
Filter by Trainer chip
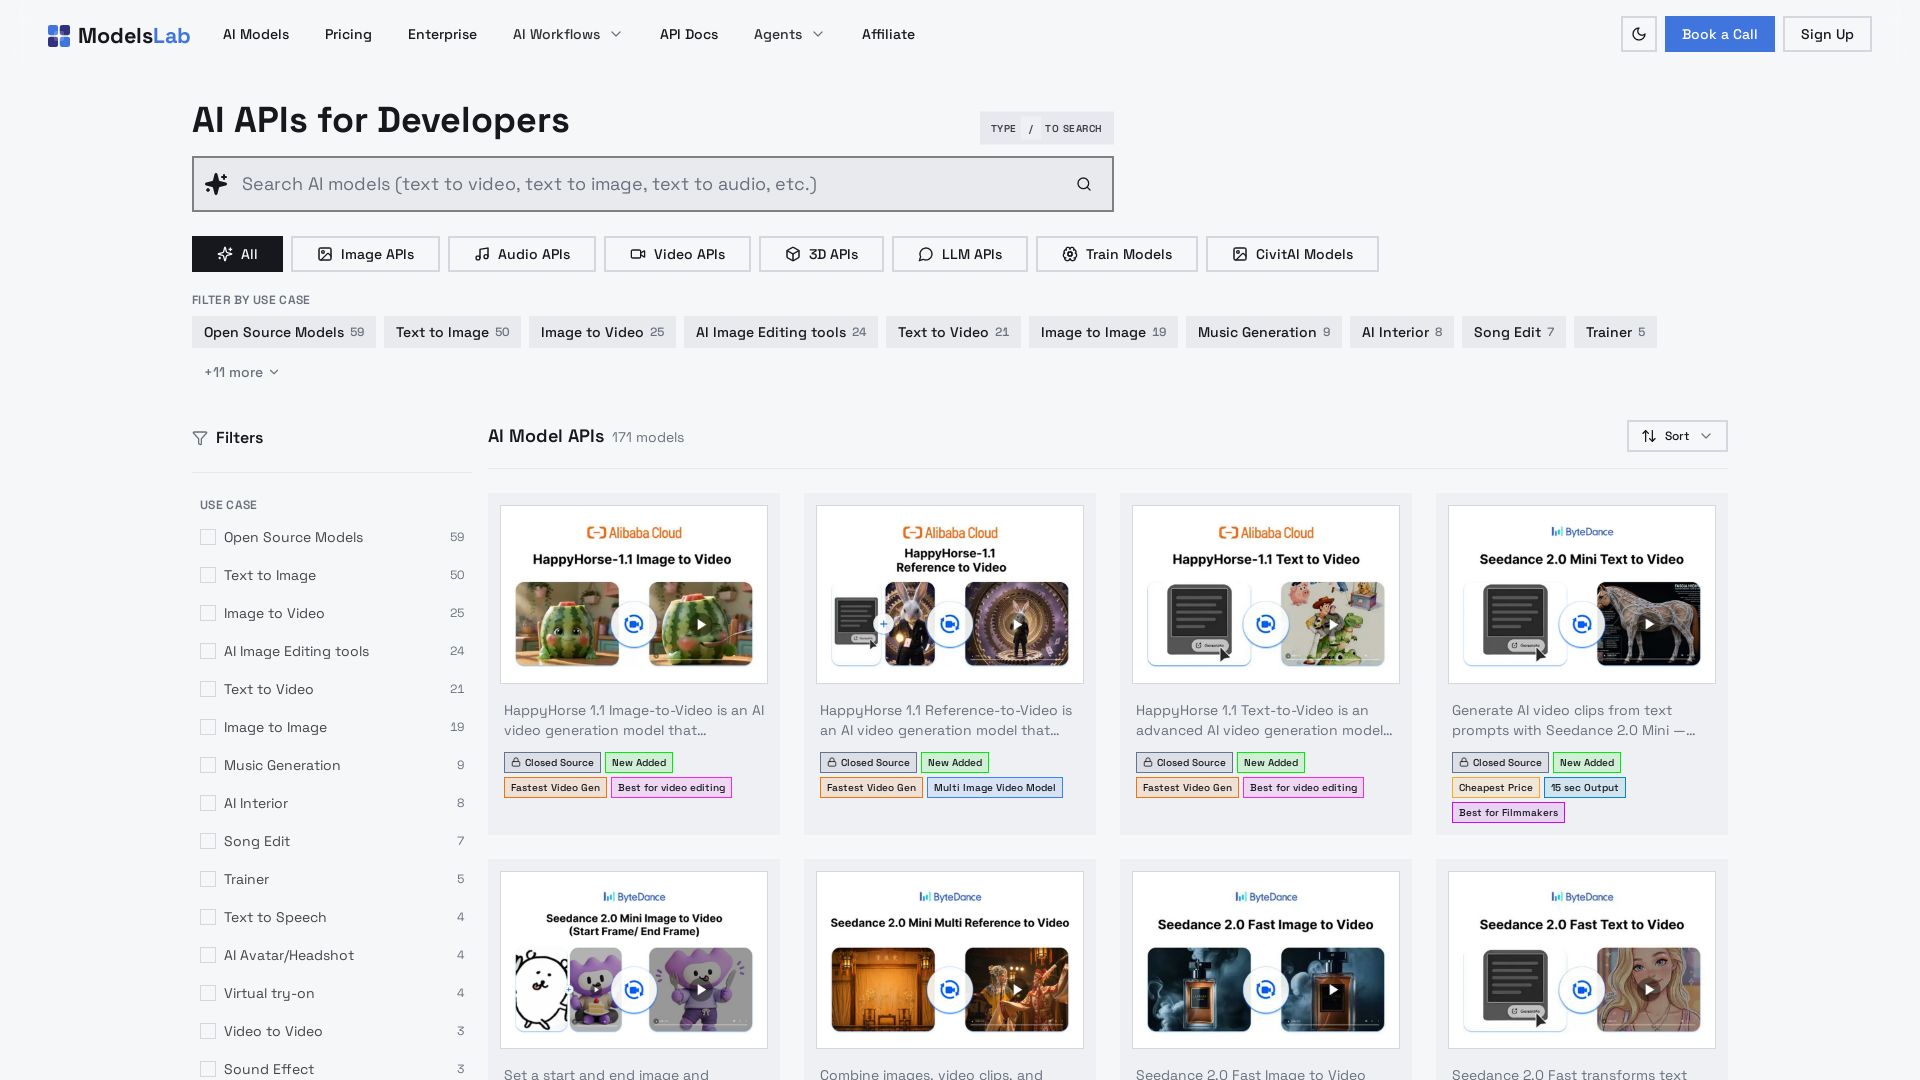[x=1615, y=332]
